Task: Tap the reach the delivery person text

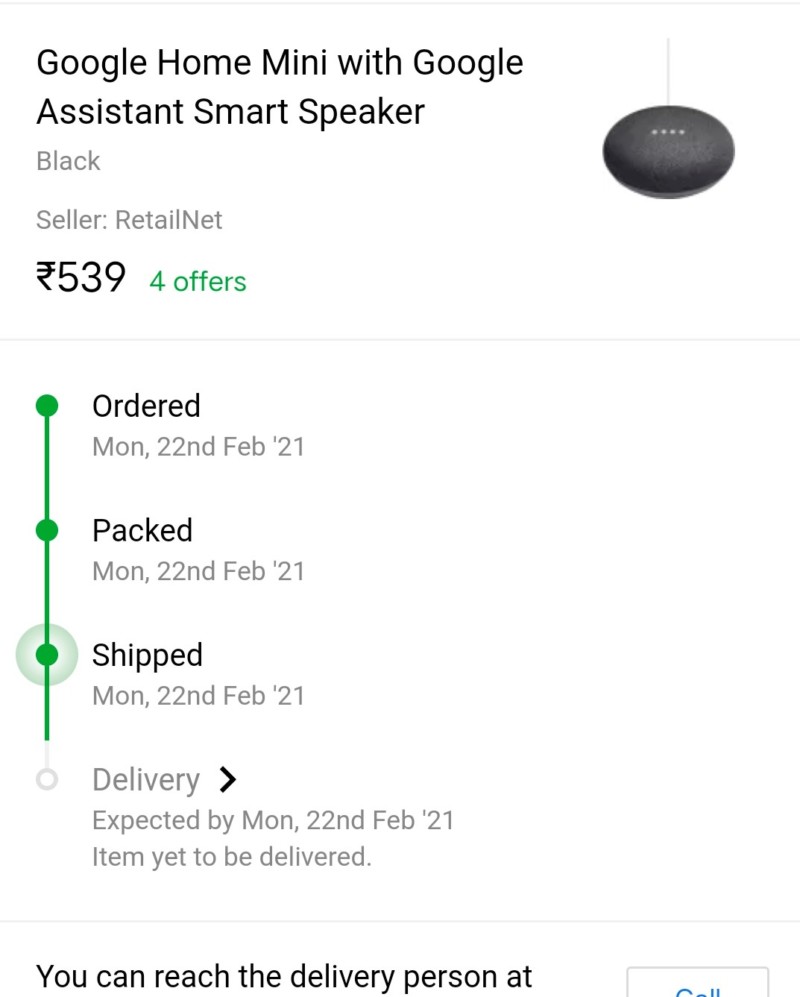Action: click(x=284, y=976)
